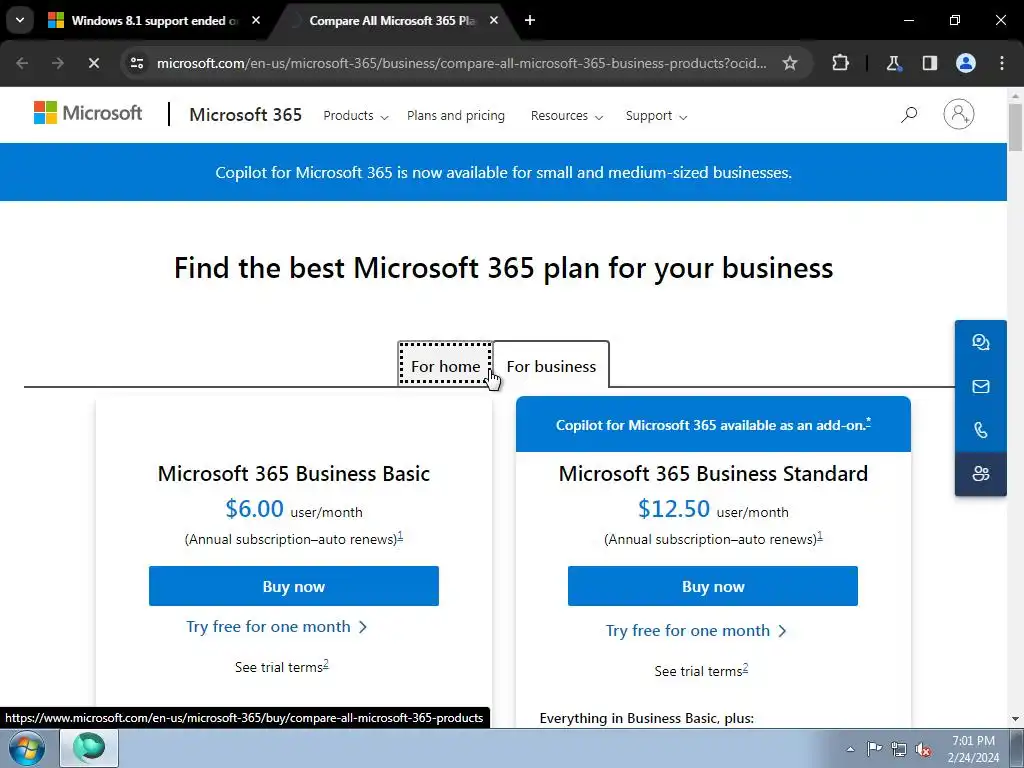
Task: Bookmark this page with the star icon
Action: (x=790, y=63)
